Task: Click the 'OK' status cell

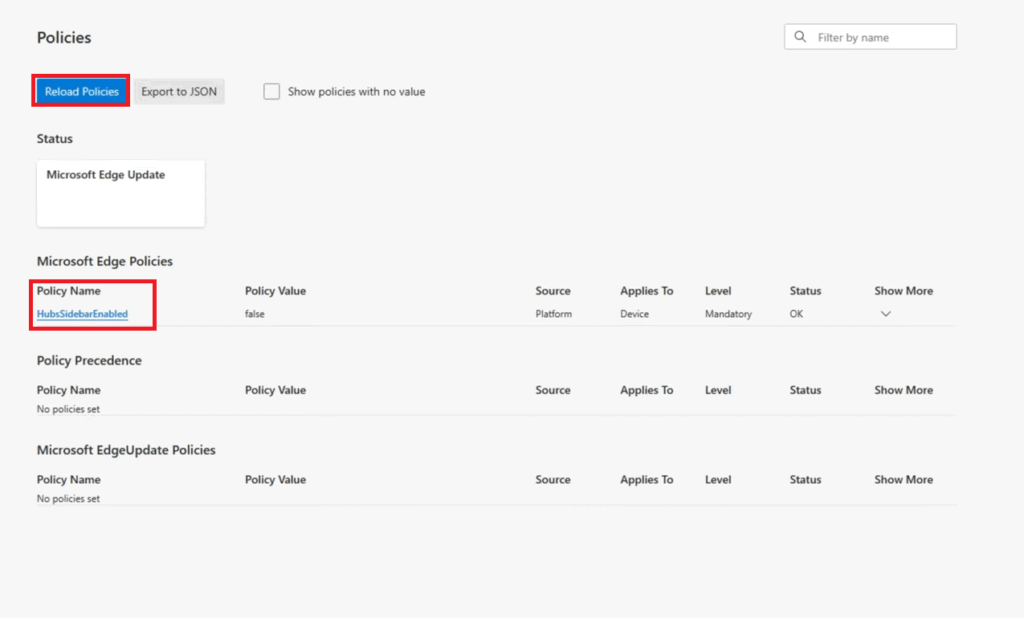Action: (796, 314)
